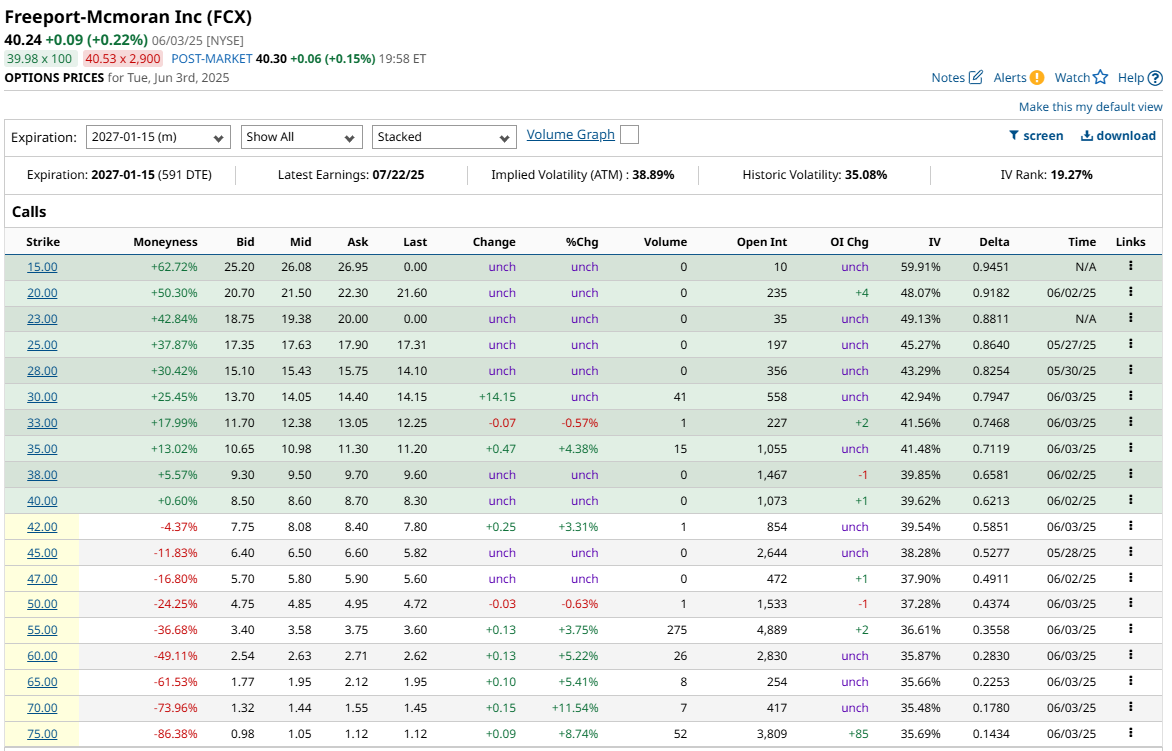Click the Alerts link text

tap(1010, 78)
